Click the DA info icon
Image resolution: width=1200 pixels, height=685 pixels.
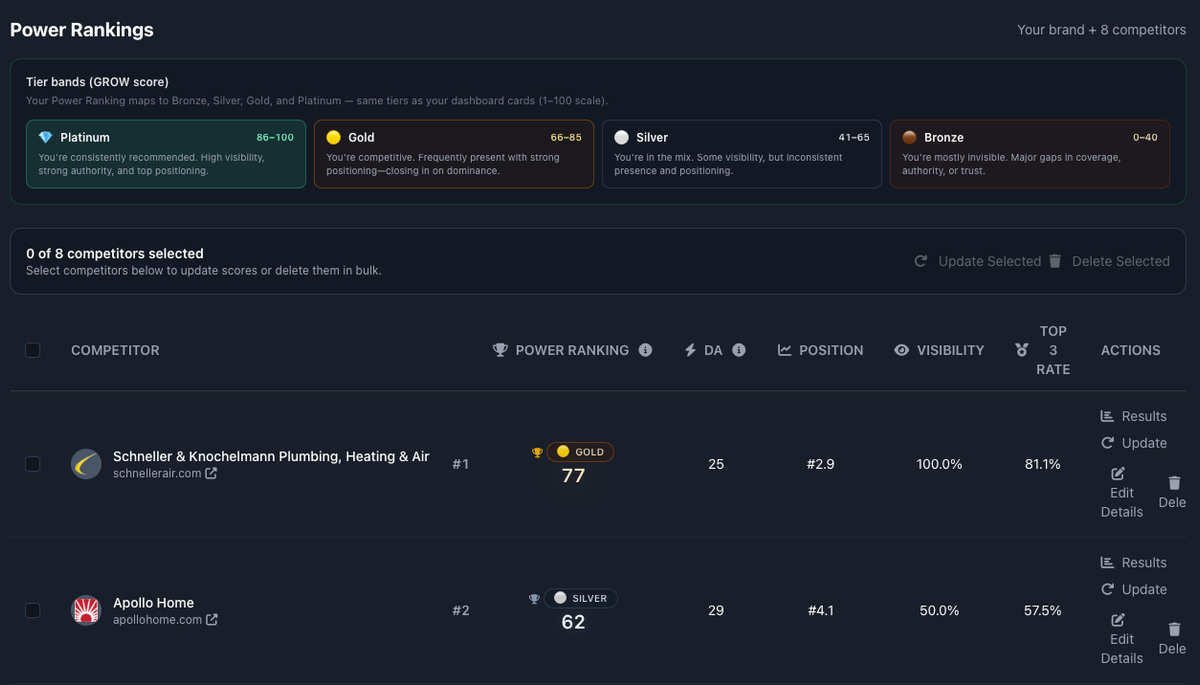pyautogui.click(x=739, y=350)
